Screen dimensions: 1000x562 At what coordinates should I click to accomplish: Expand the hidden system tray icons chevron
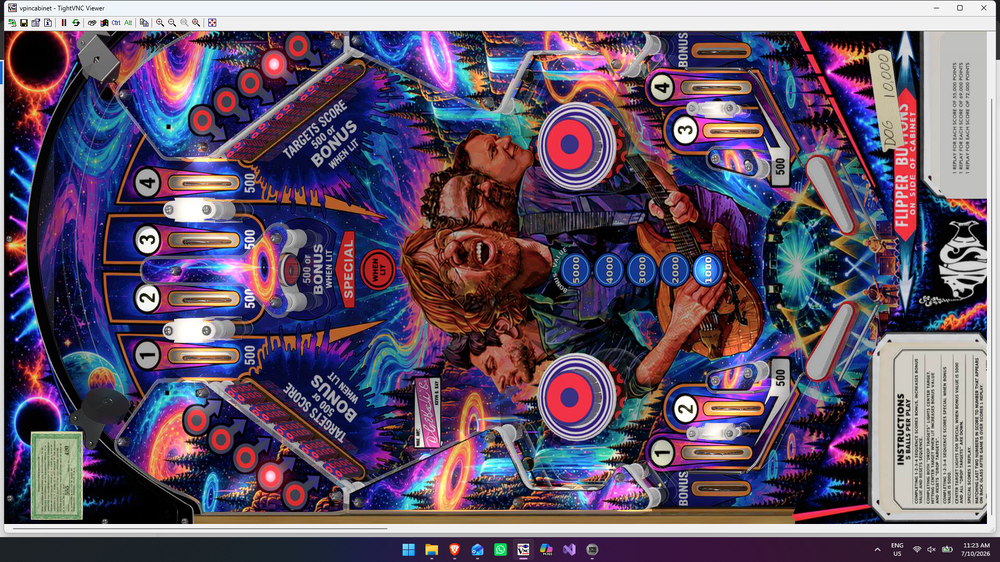[x=878, y=549]
